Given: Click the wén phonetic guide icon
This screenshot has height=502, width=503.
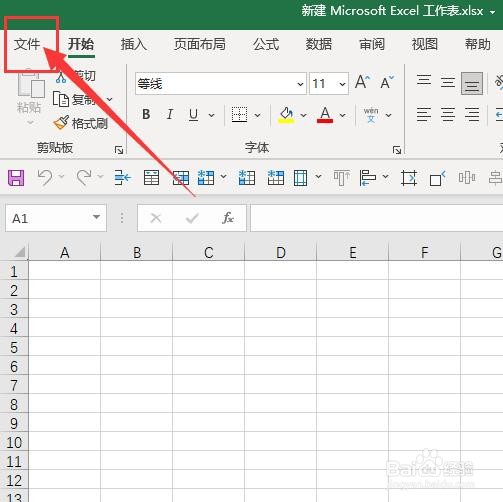Looking at the screenshot, I should 371,115.
